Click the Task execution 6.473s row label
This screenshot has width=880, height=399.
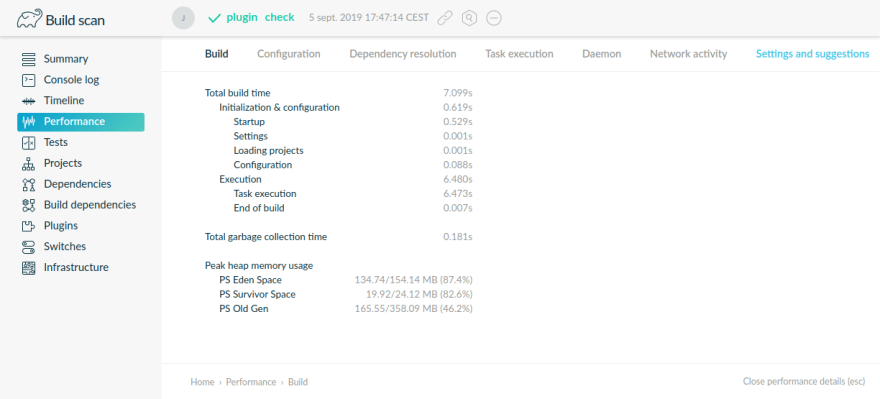point(265,194)
